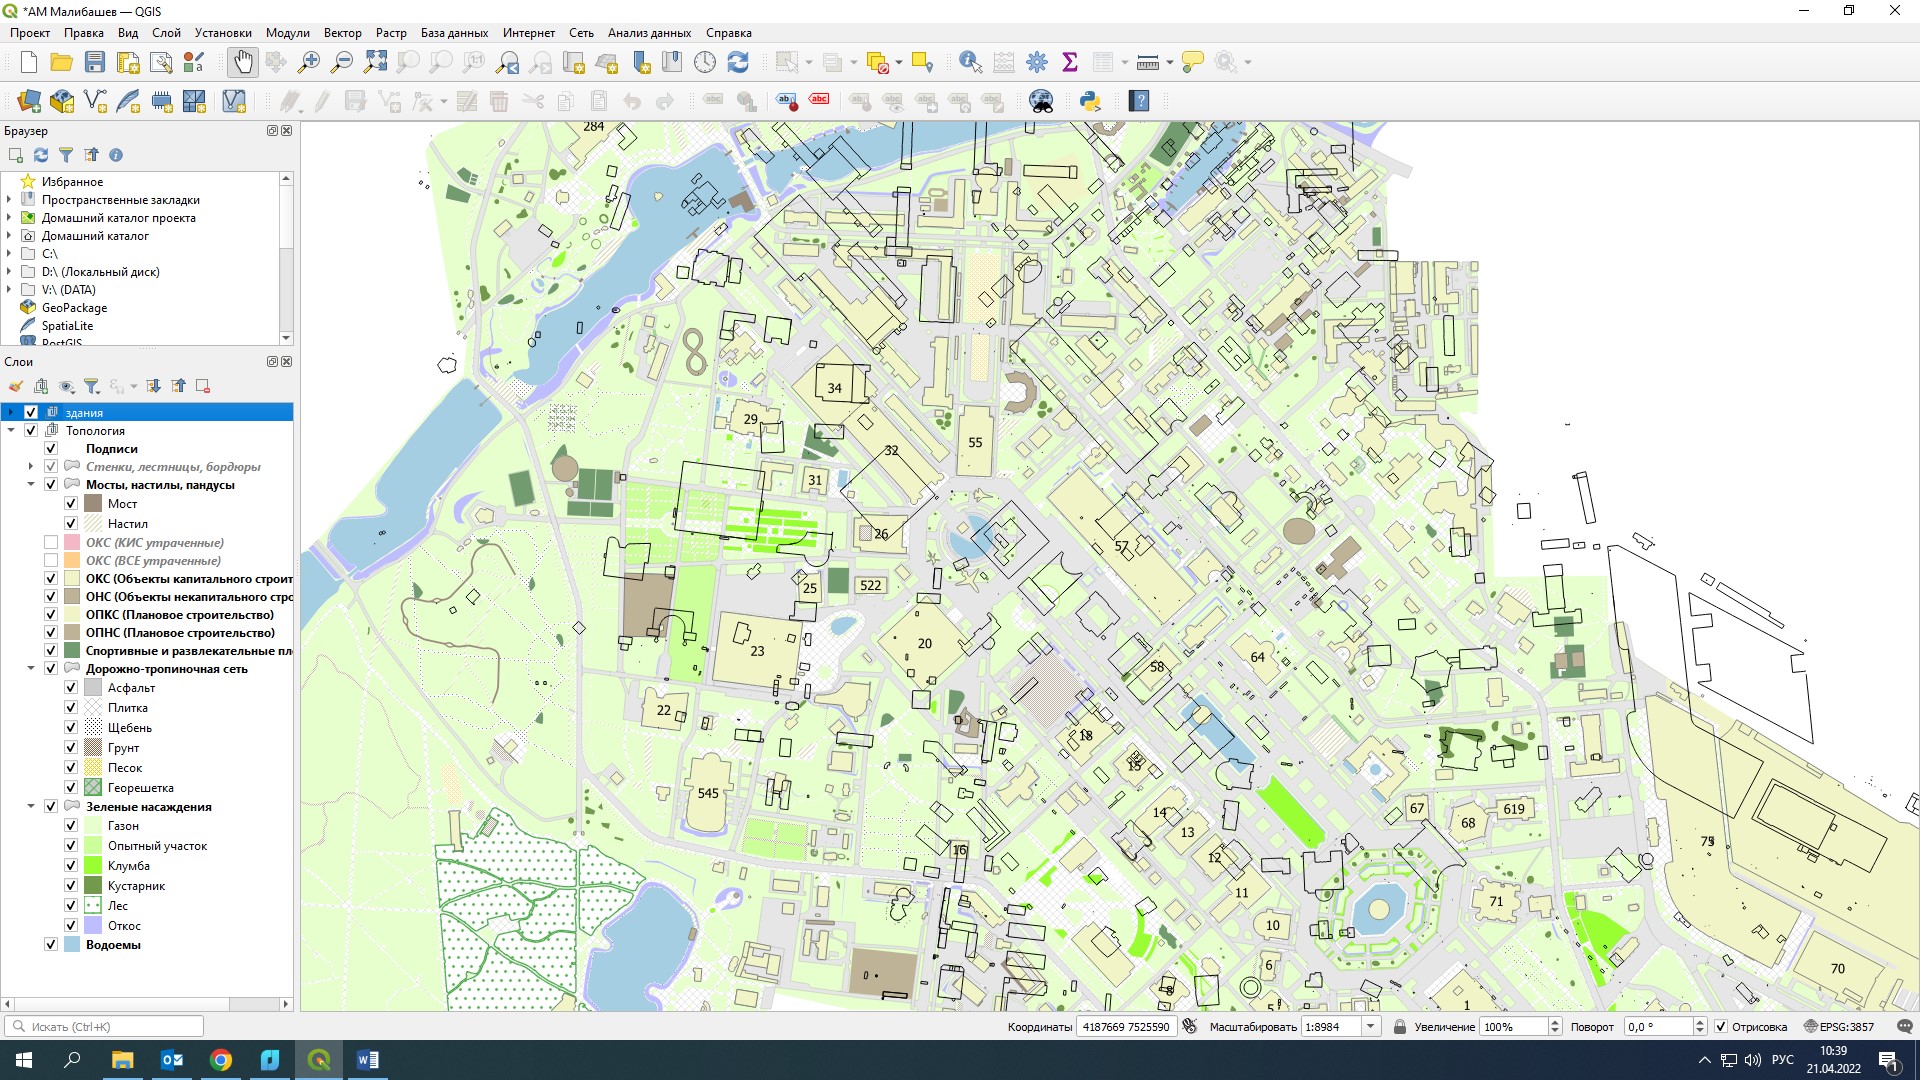This screenshot has height=1080, width=1920.
Task: Enable the ОКС (КИС утраченные) layer checkbox
Action: coord(51,542)
